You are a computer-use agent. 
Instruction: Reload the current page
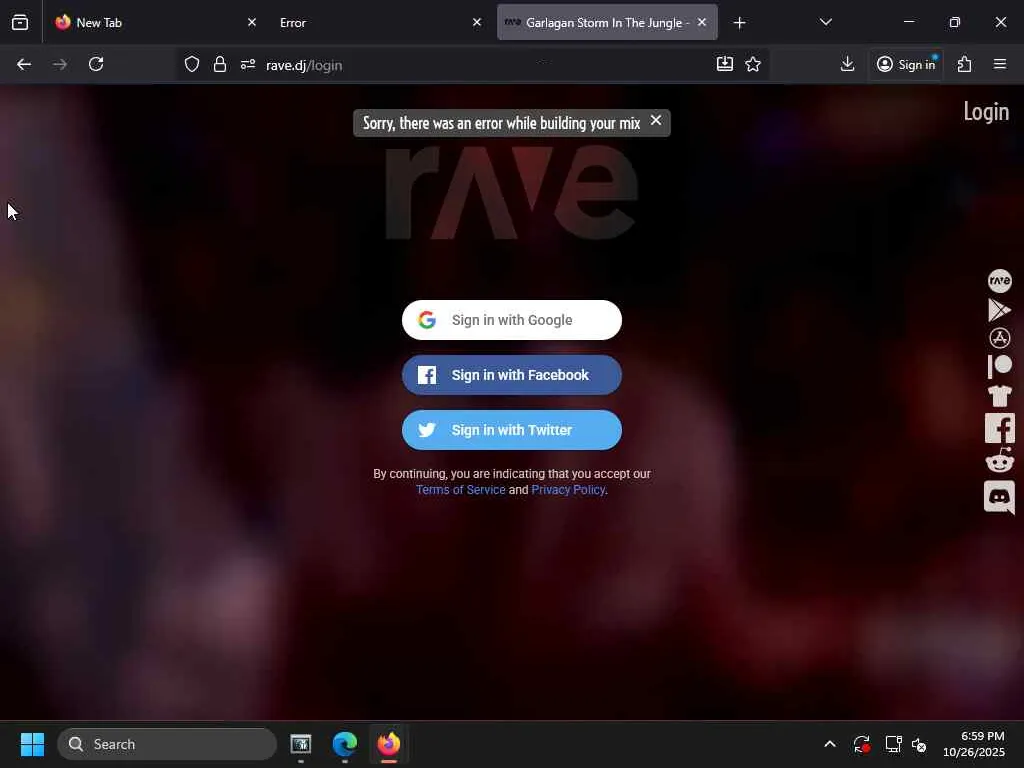(x=96, y=65)
